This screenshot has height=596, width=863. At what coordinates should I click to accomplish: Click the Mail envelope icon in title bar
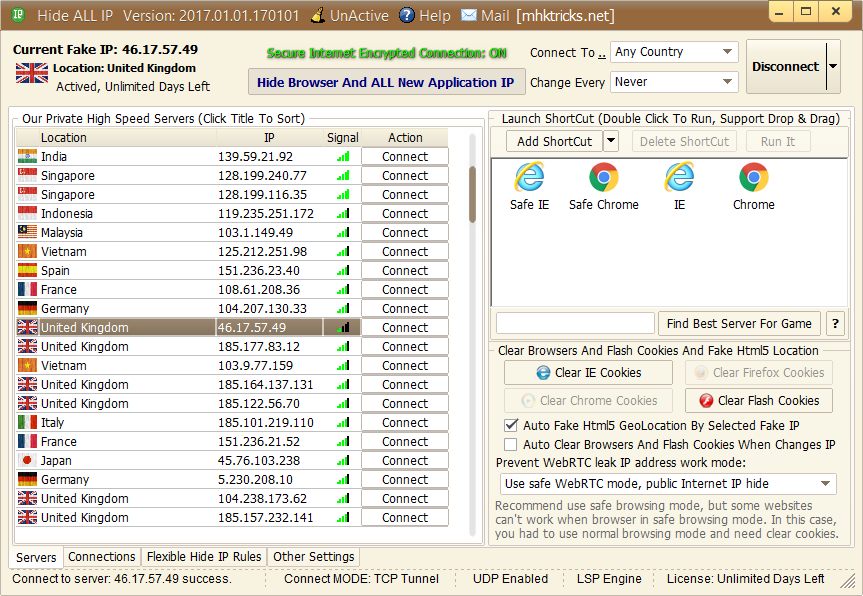(468, 15)
